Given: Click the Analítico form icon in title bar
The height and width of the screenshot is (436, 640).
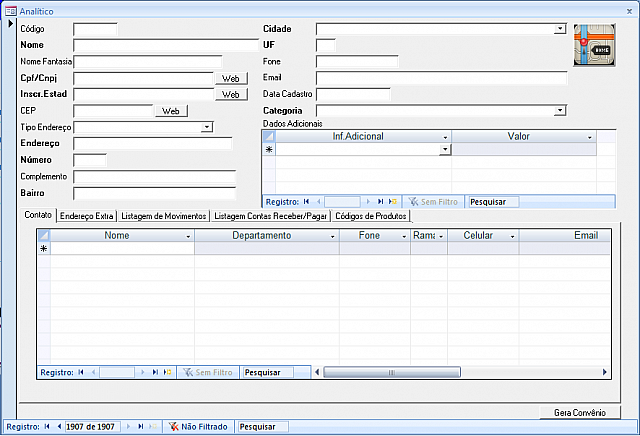Looking at the screenshot, I should [x=11, y=11].
